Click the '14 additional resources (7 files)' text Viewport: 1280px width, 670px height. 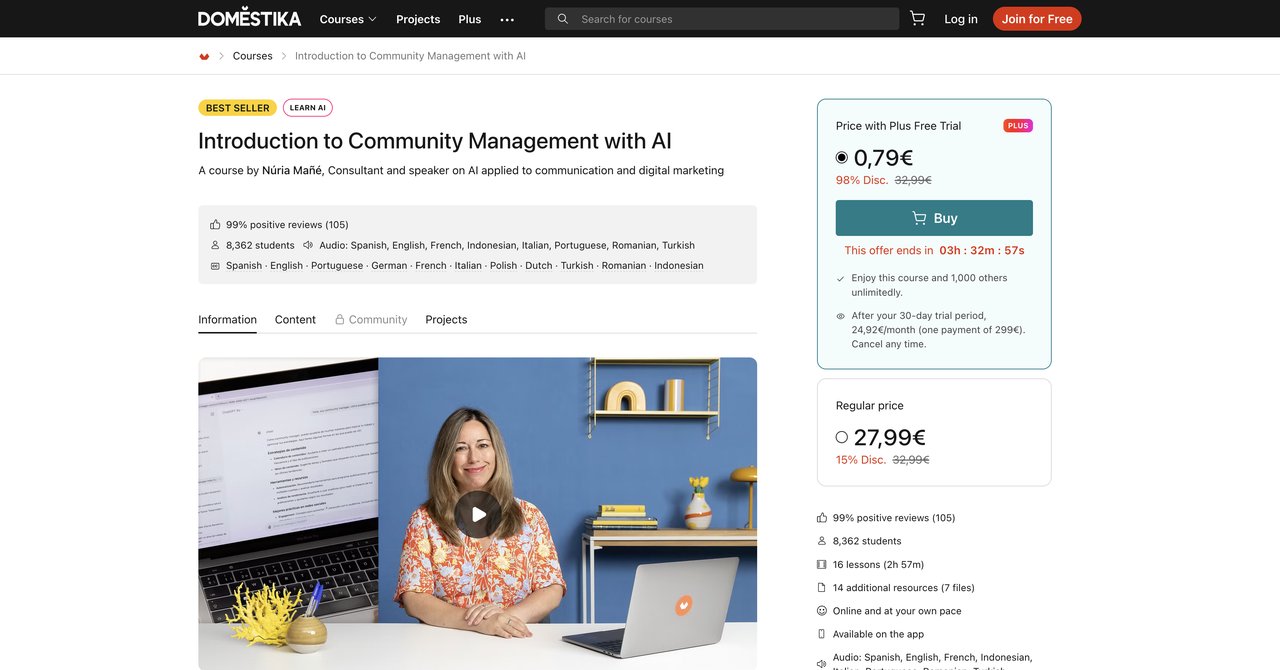point(903,588)
